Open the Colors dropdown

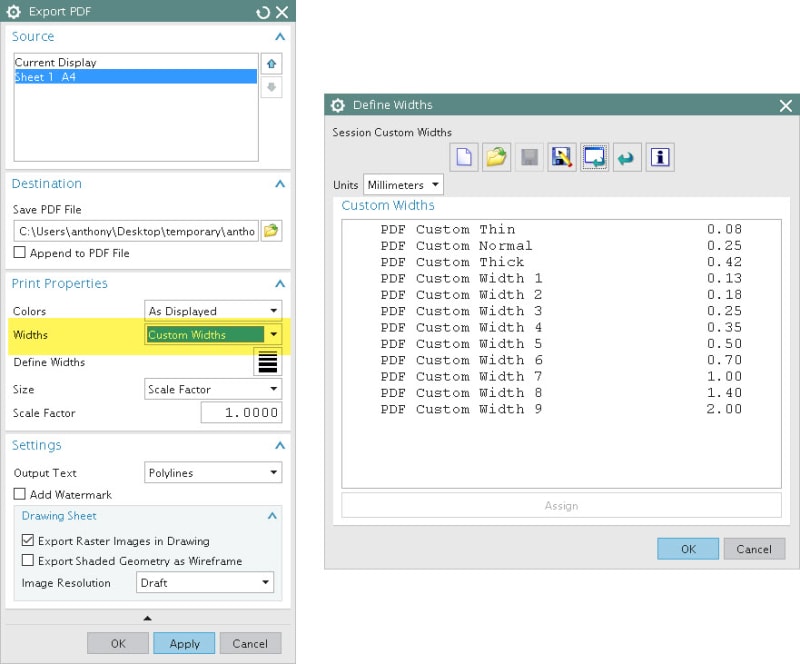pyautogui.click(x=213, y=311)
